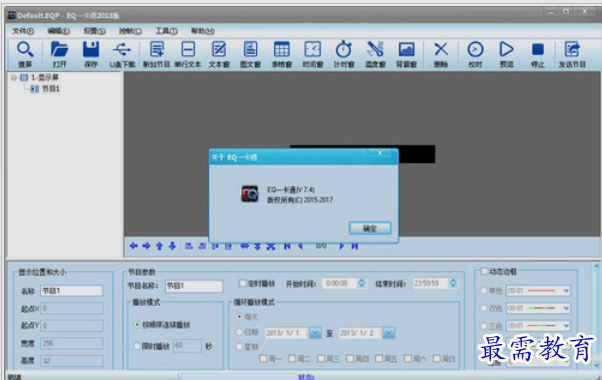
Task: Open the 设置 menu
Action: click(94, 31)
